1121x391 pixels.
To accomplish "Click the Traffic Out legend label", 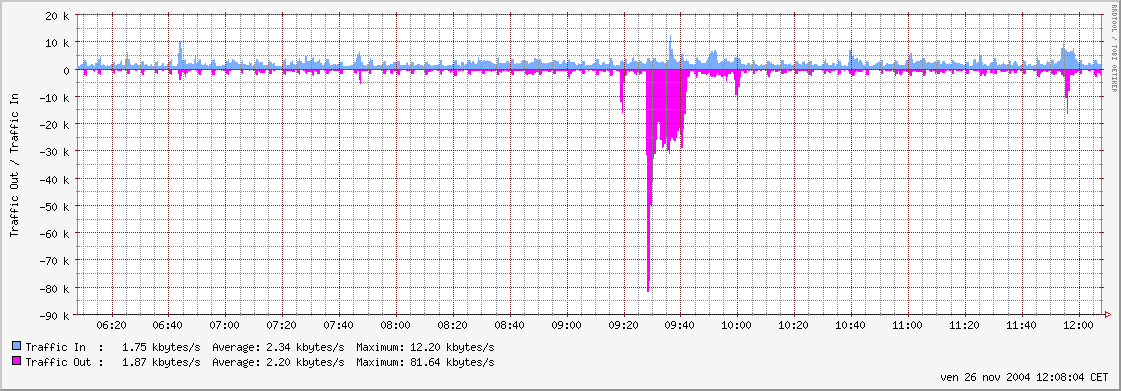I will pyautogui.click(x=59, y=362).
